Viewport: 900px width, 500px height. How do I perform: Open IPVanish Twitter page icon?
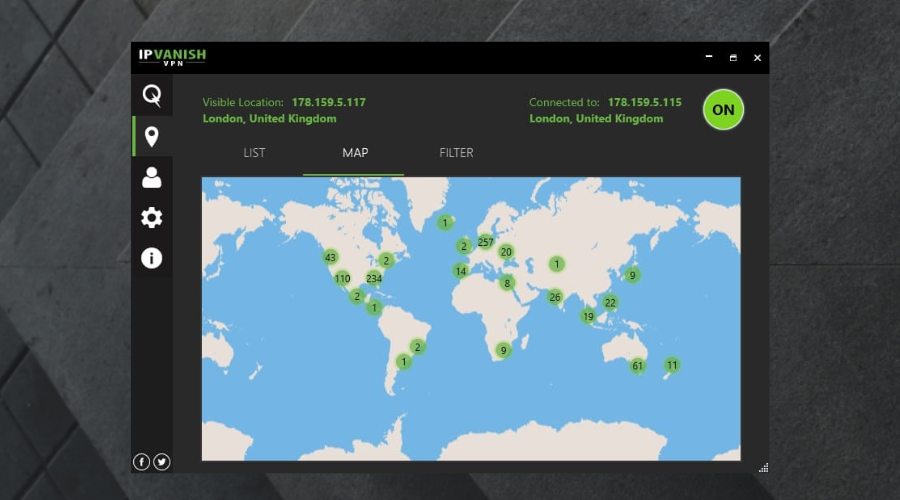click(x=162, y=462)
